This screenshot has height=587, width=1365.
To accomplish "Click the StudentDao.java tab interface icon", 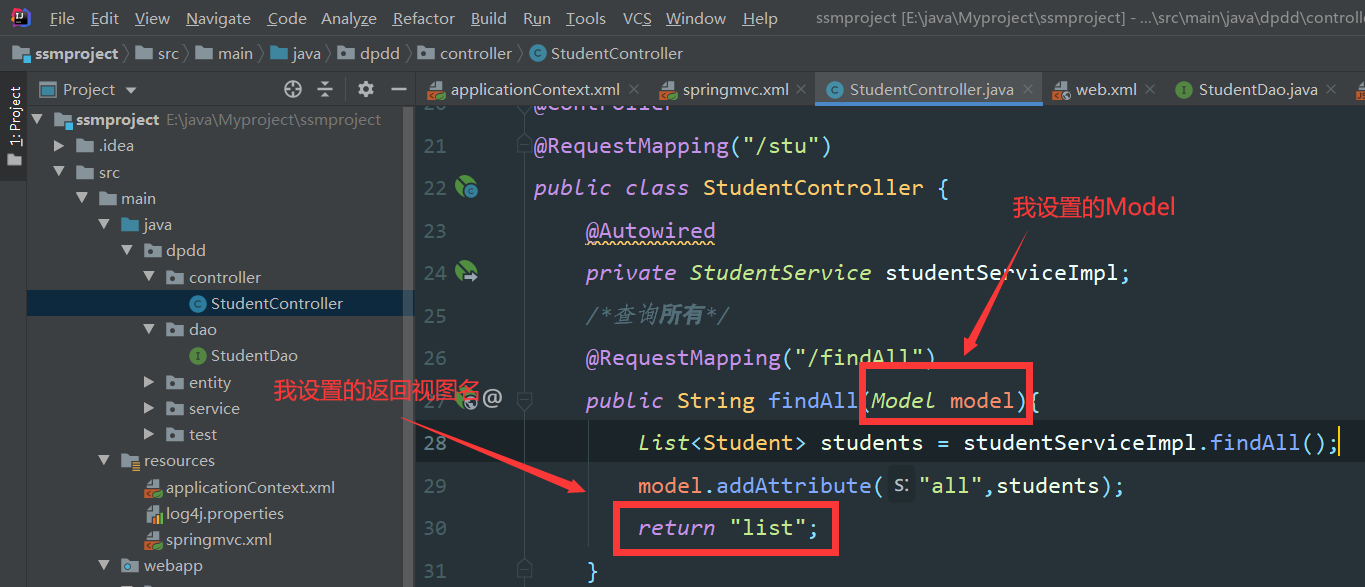I will point(1184,89).
